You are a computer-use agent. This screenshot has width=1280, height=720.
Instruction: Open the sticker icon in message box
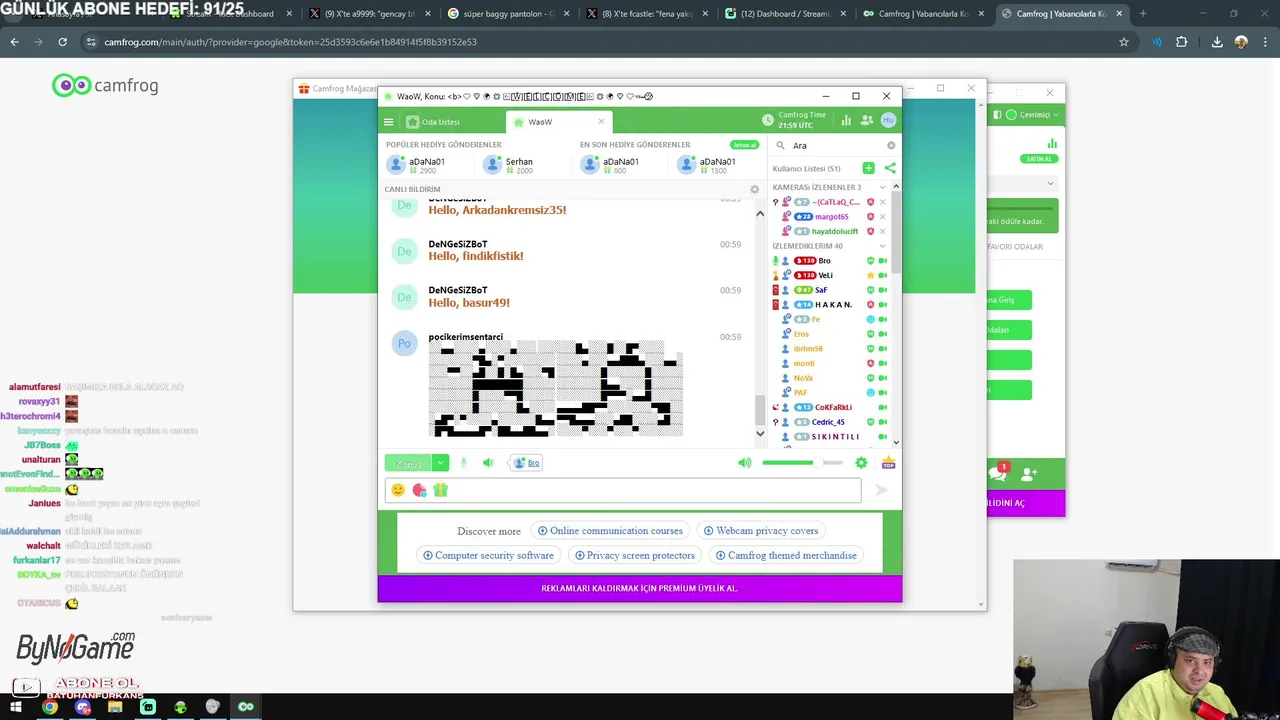click(x=419, y=490)
